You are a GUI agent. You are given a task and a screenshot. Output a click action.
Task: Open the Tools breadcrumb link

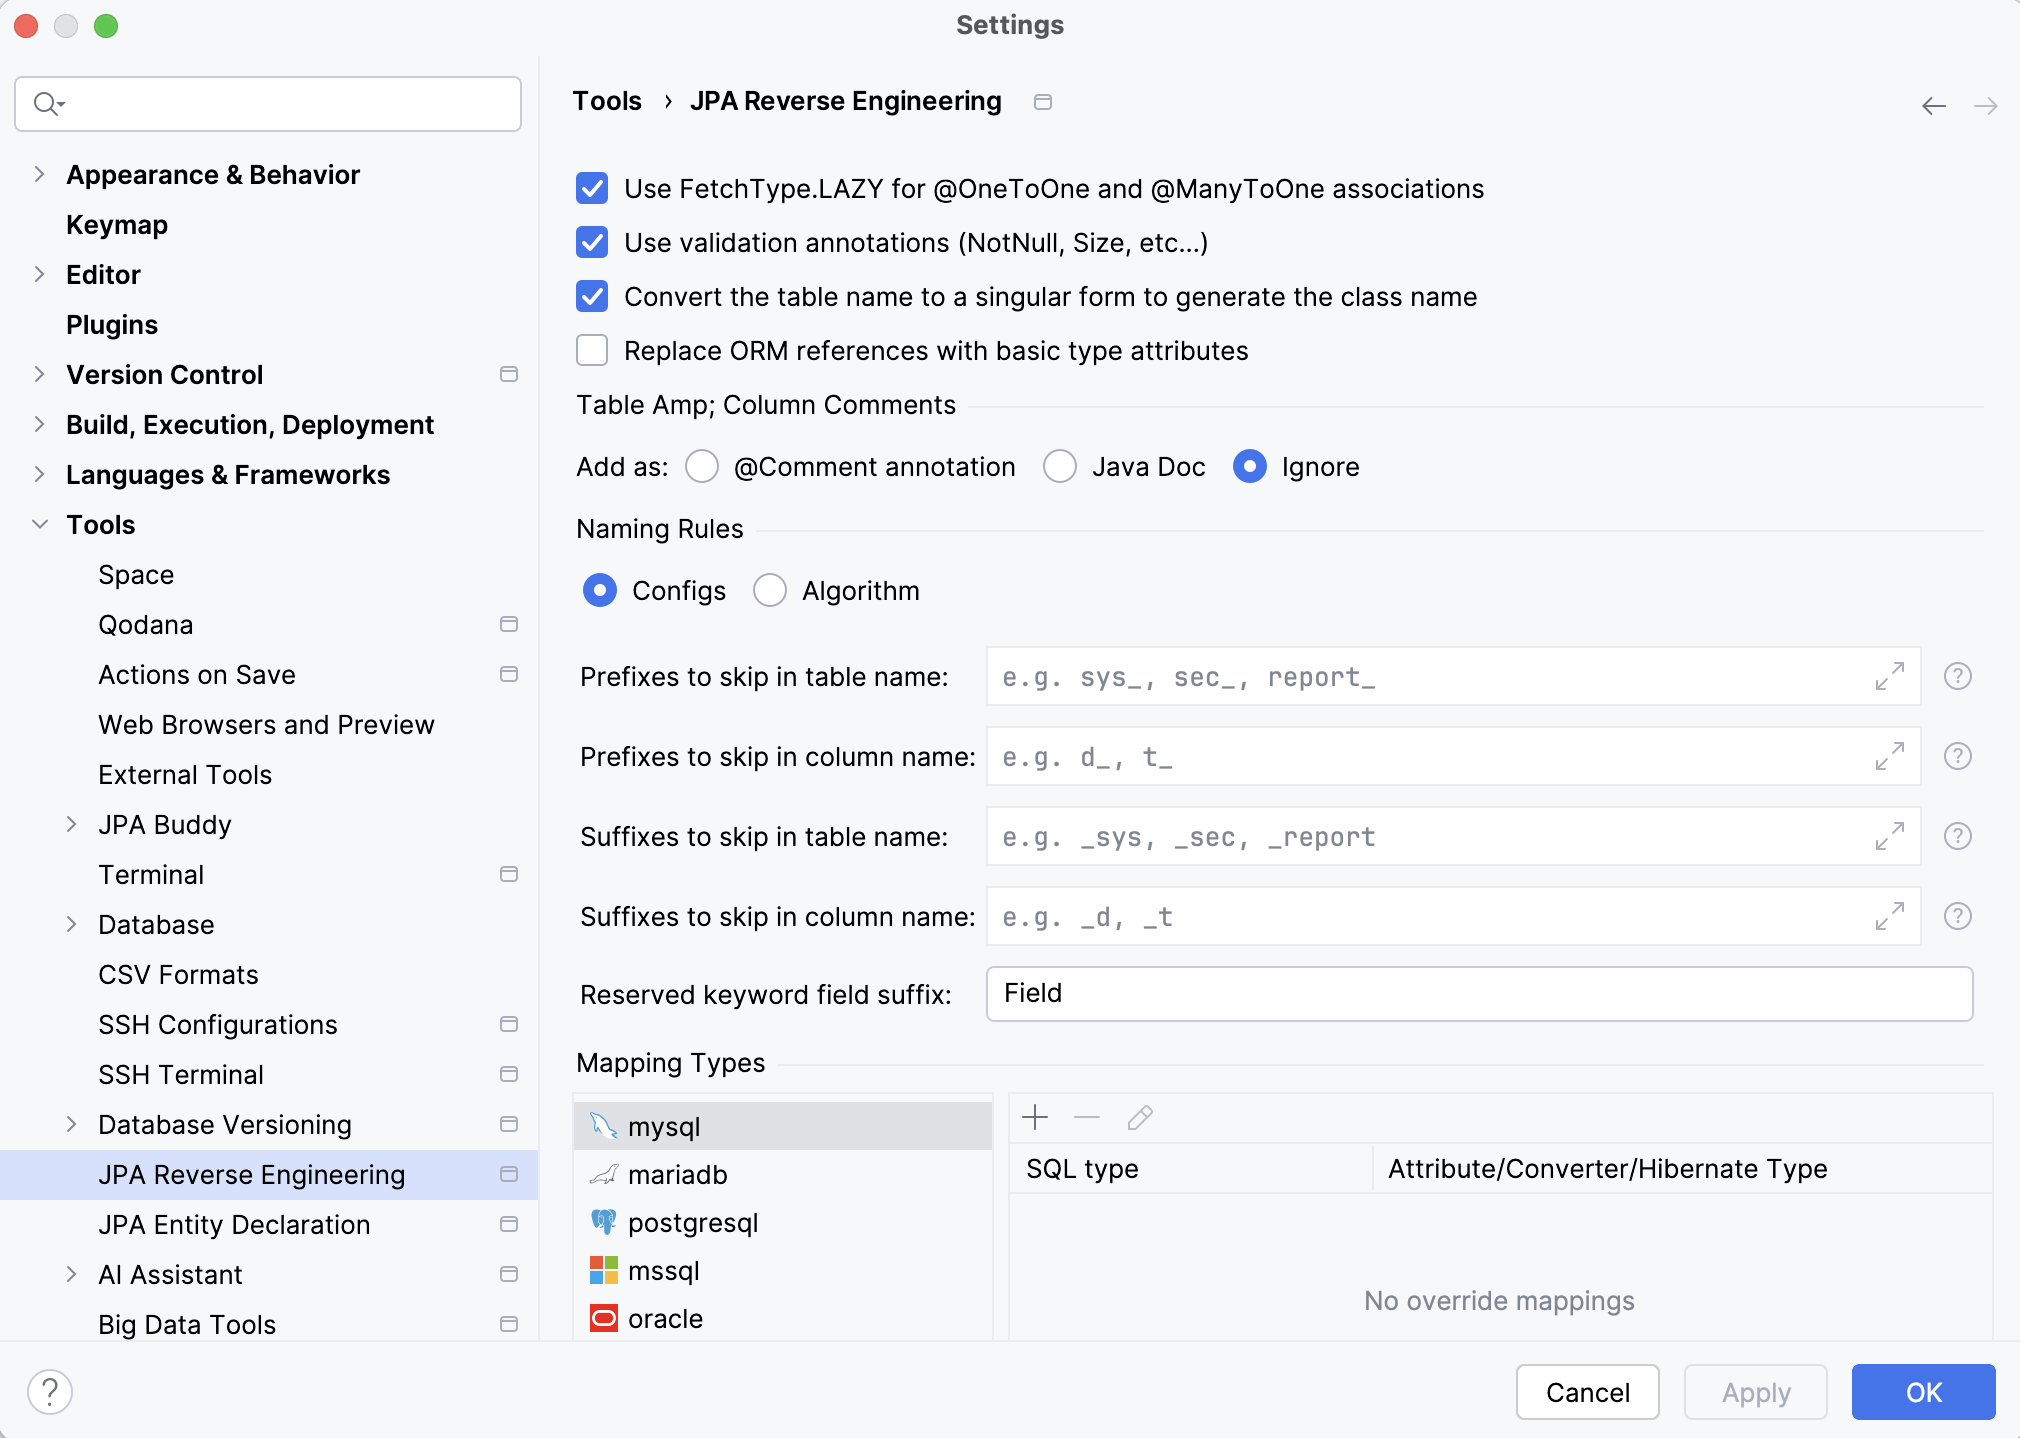coord(606,100)
